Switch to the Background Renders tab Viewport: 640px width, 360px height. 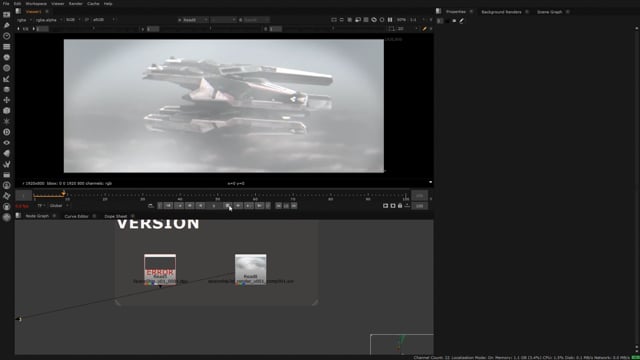coord(501,12)
